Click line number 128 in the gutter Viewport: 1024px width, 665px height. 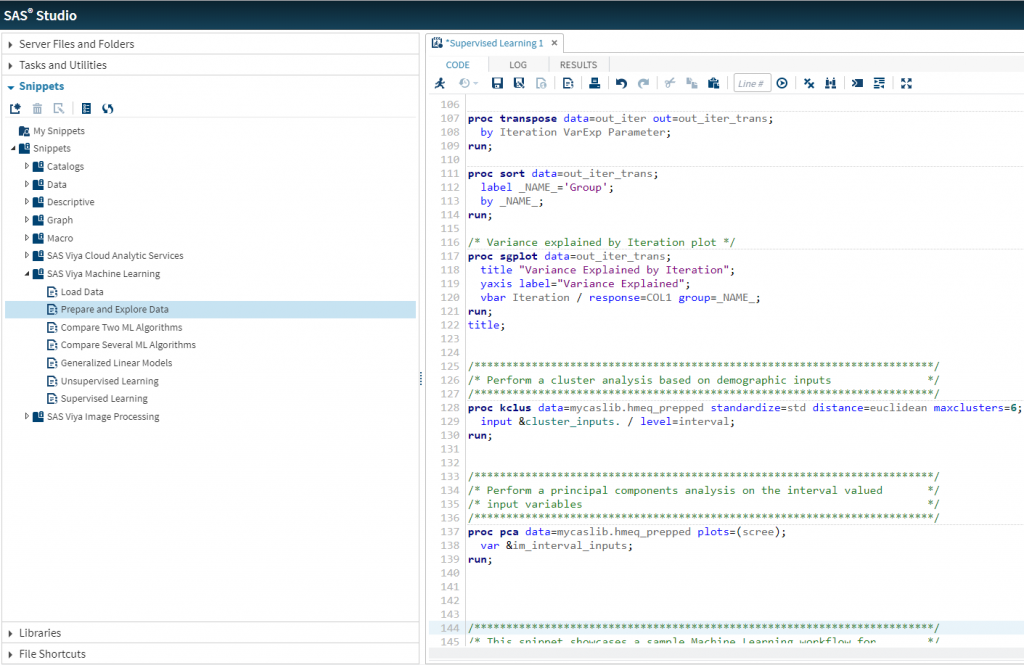450,408
